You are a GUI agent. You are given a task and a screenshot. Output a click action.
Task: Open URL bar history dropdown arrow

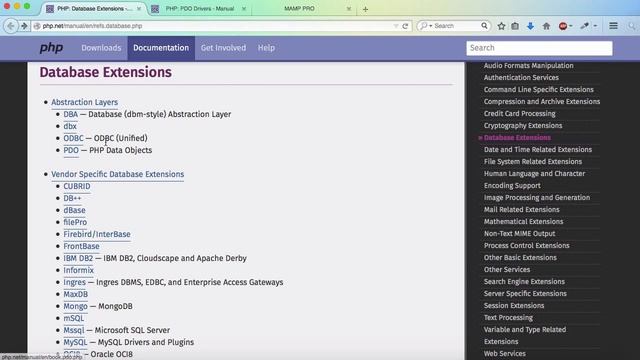point(396,26)
